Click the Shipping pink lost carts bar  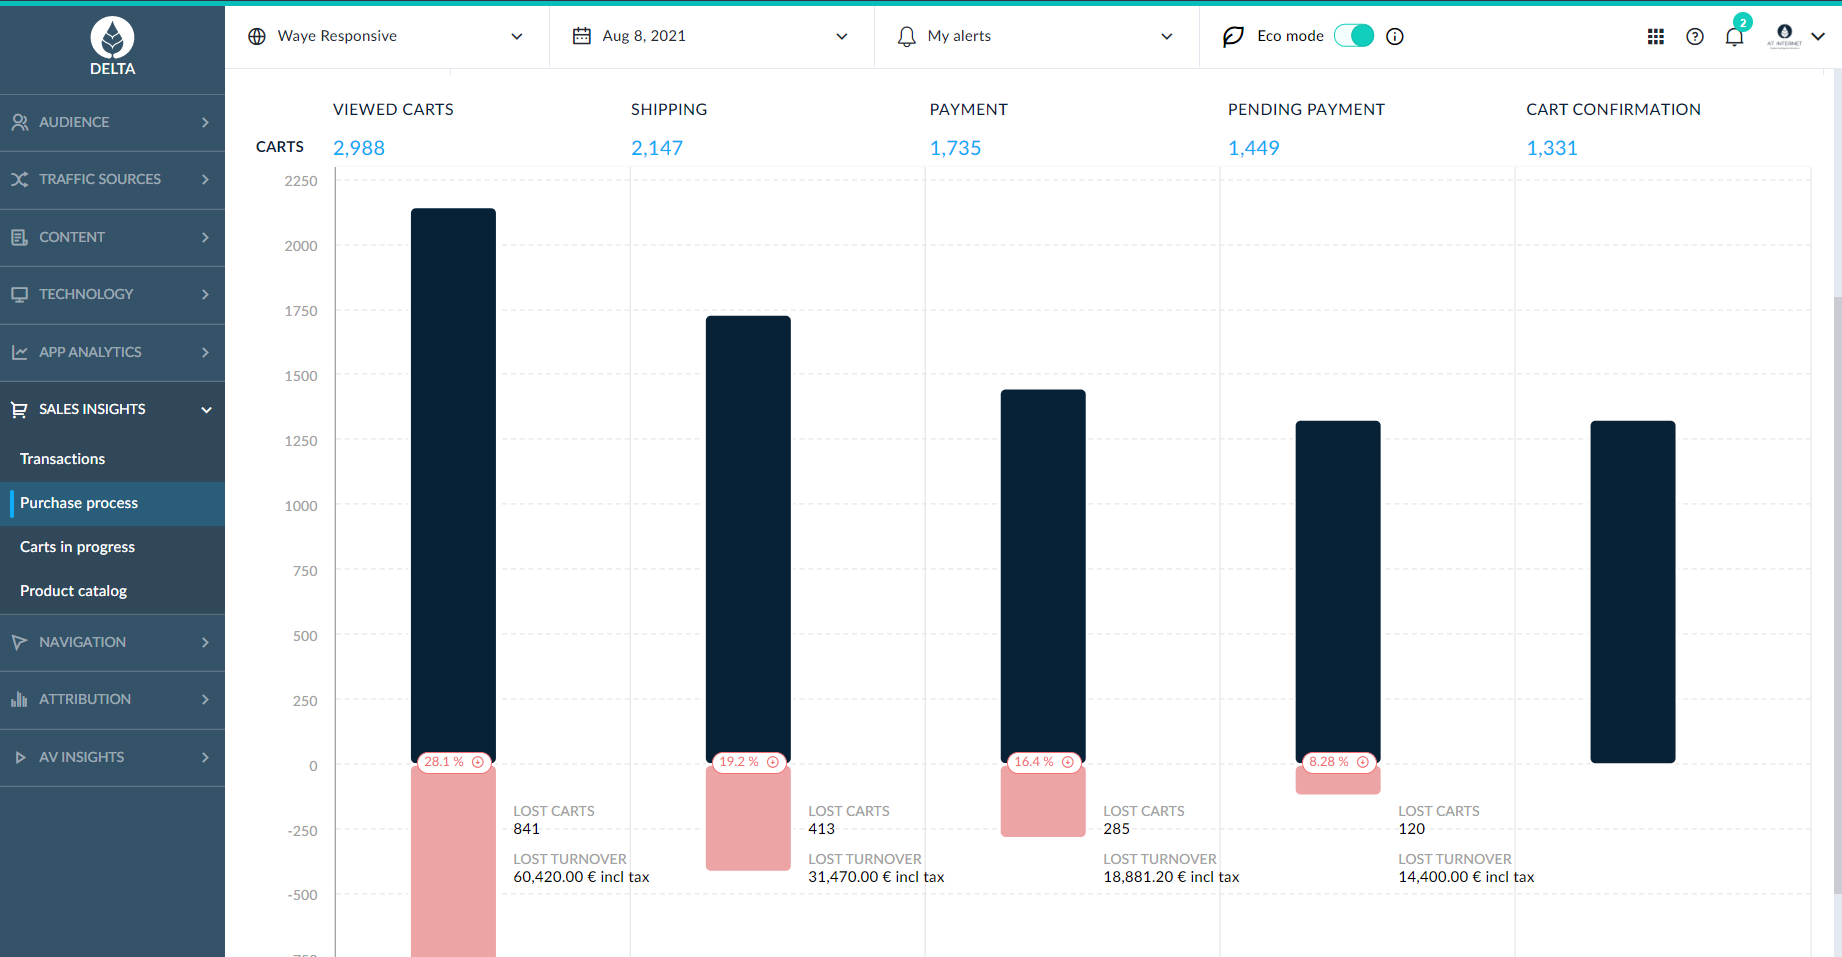pos(748,818)
